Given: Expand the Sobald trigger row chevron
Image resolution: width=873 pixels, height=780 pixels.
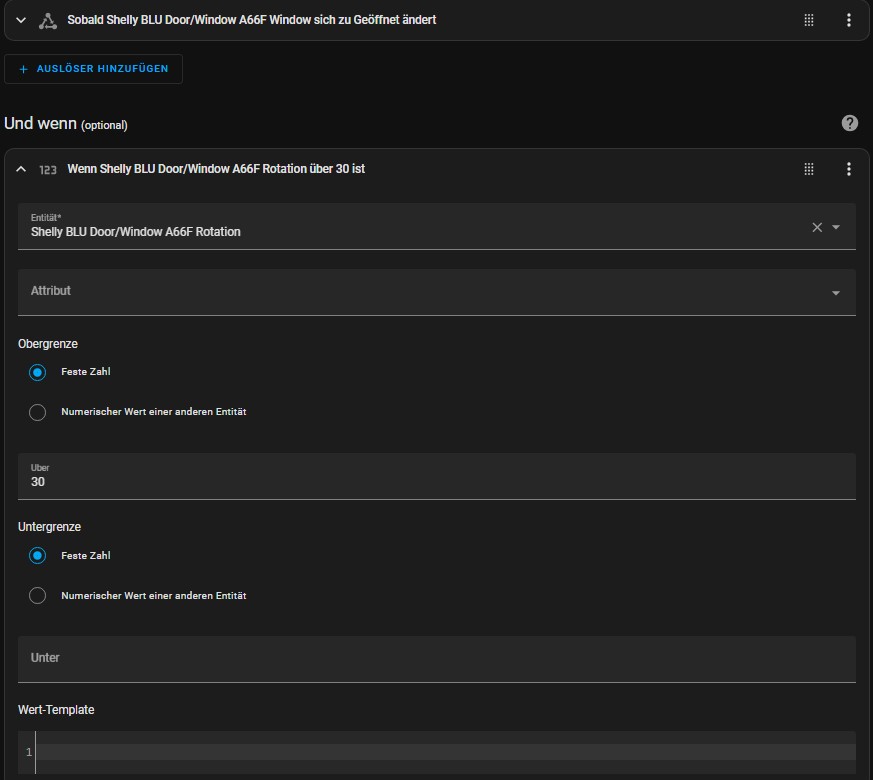Looking at the screenshot, I should [x=21, y=20].
